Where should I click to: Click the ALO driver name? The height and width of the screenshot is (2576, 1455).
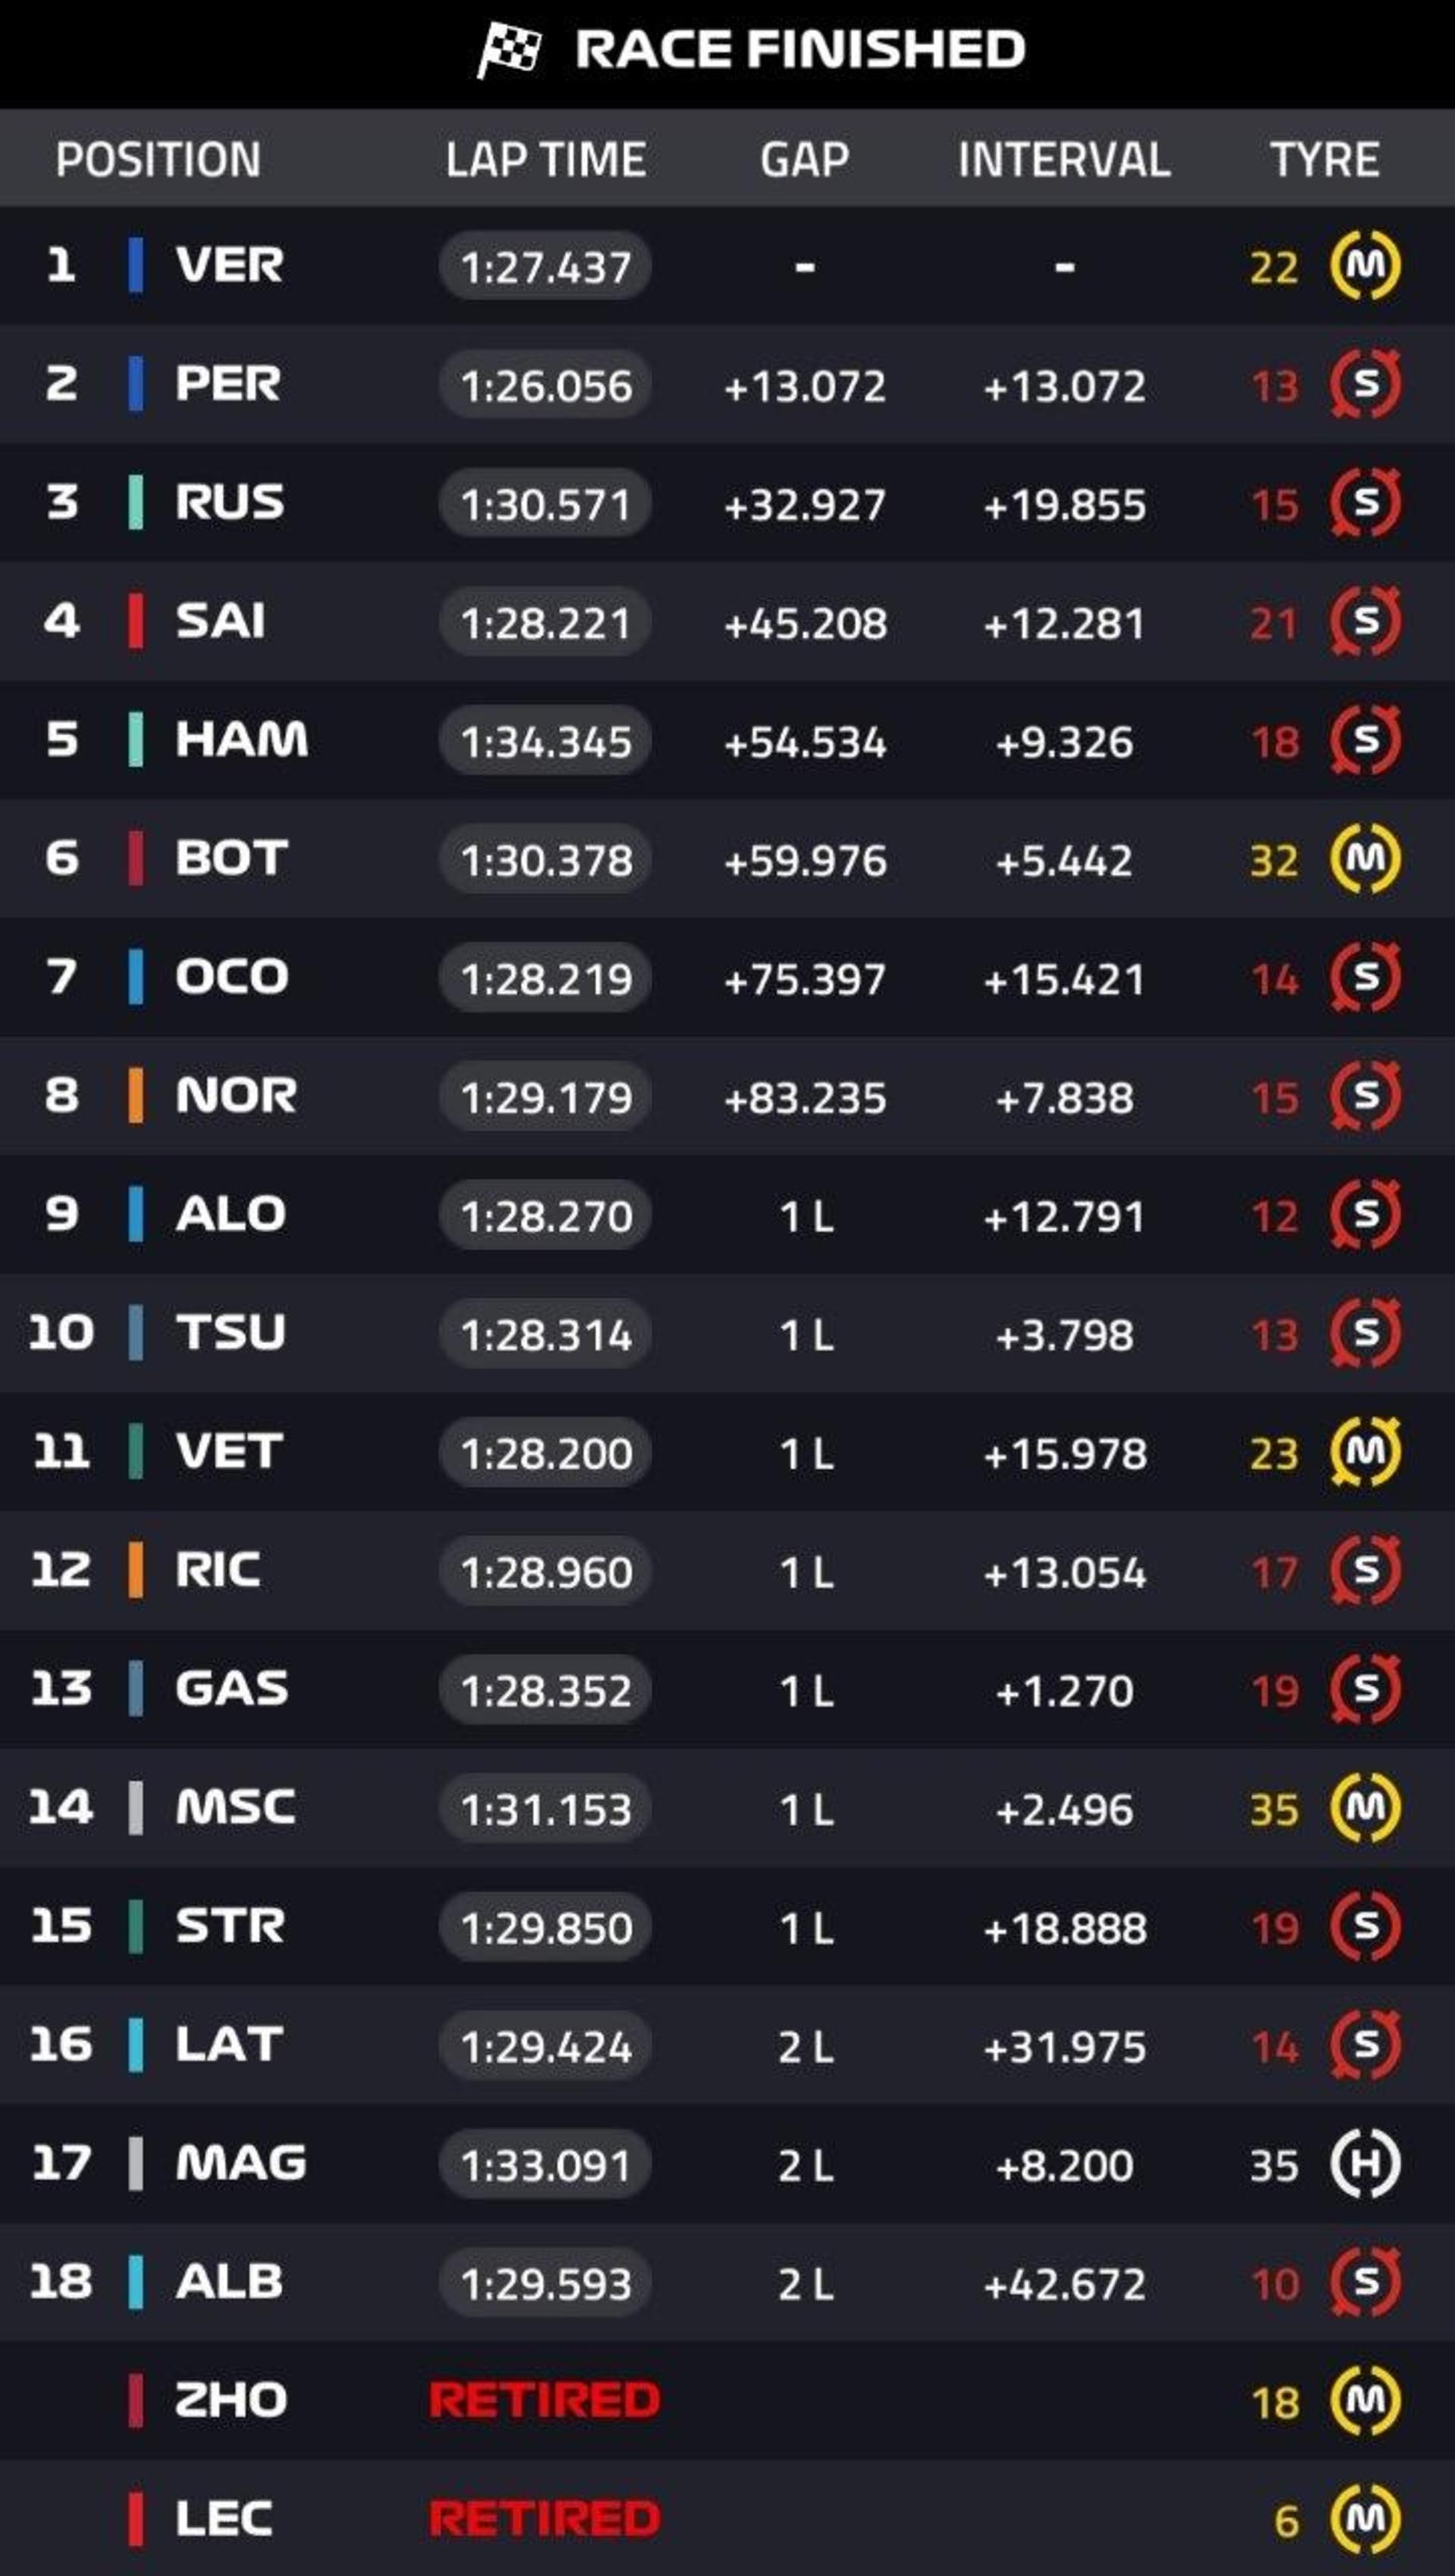[x=231, y=1214]
